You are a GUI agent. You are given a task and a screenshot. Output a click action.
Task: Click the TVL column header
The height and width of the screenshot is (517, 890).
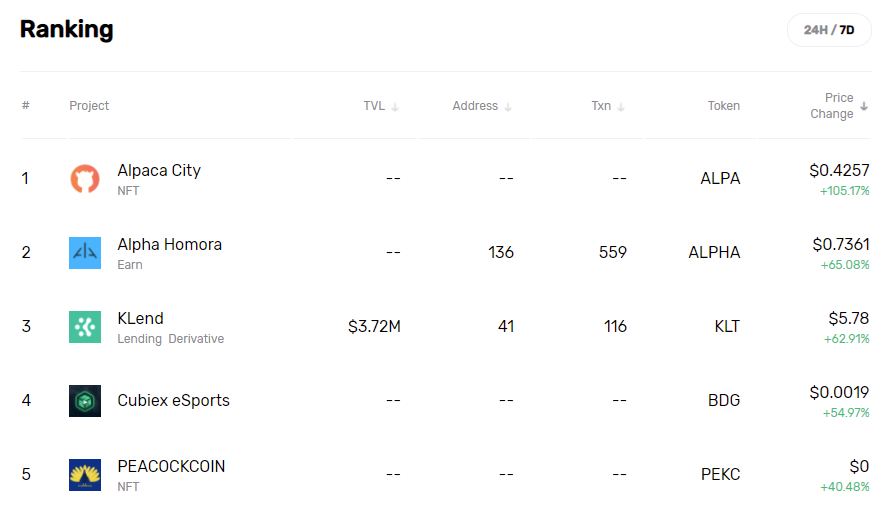tap(374, 106)
